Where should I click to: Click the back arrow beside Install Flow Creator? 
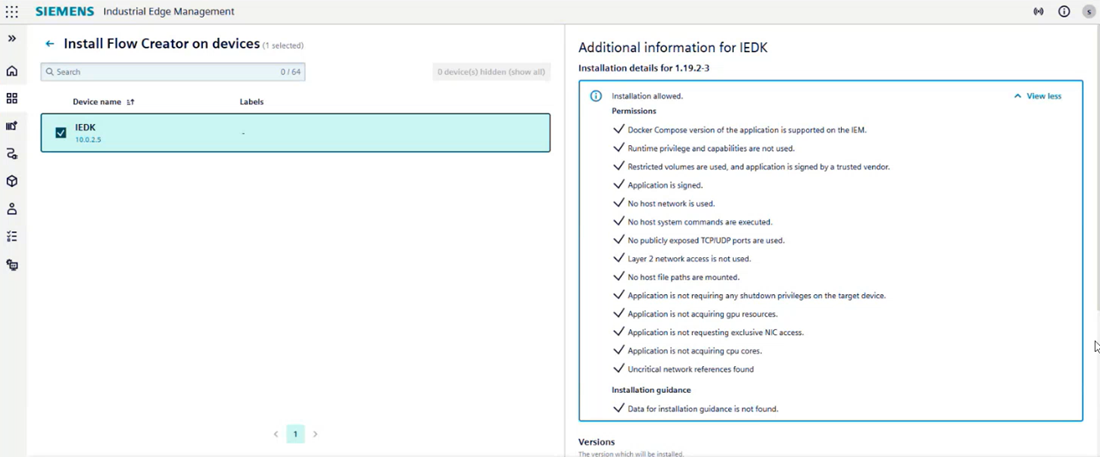(50, 44)
